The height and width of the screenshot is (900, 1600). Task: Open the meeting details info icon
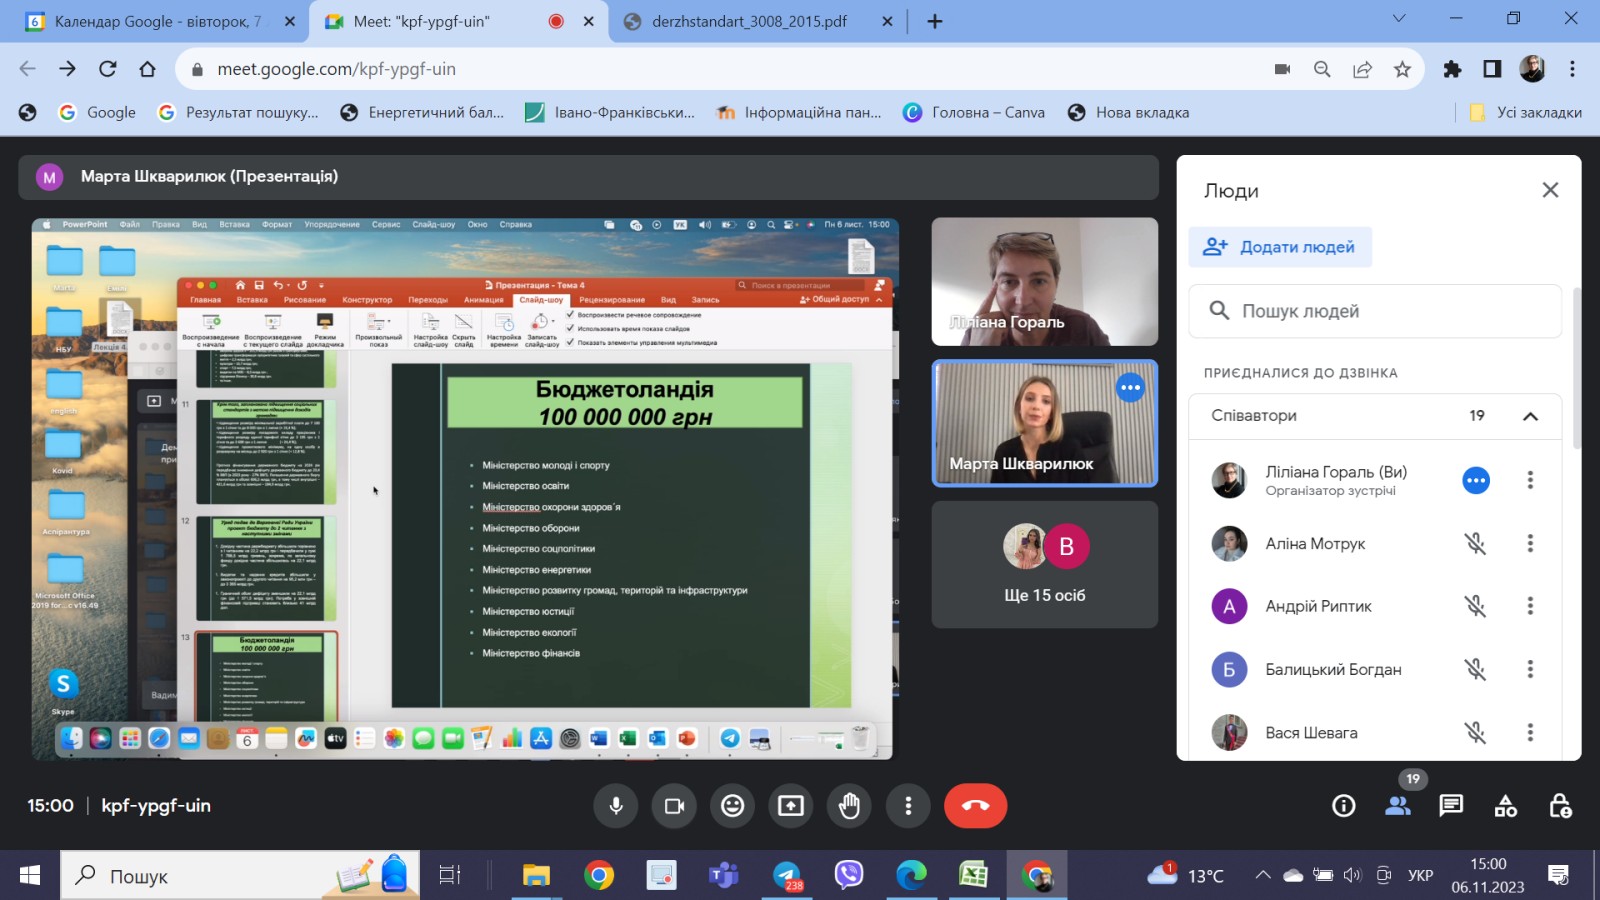coord(1344,806)
